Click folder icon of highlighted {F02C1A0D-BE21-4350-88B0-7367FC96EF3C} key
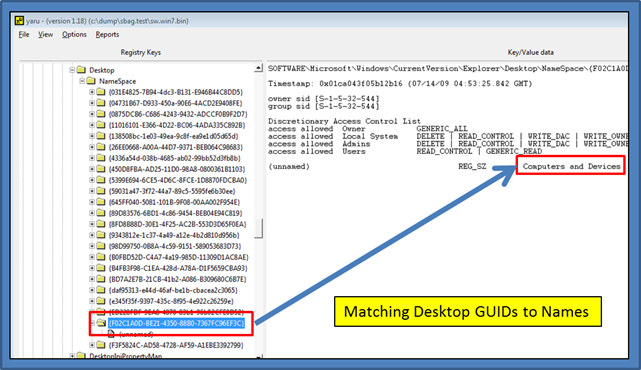 pyautogui.click(x=101, y=323)
